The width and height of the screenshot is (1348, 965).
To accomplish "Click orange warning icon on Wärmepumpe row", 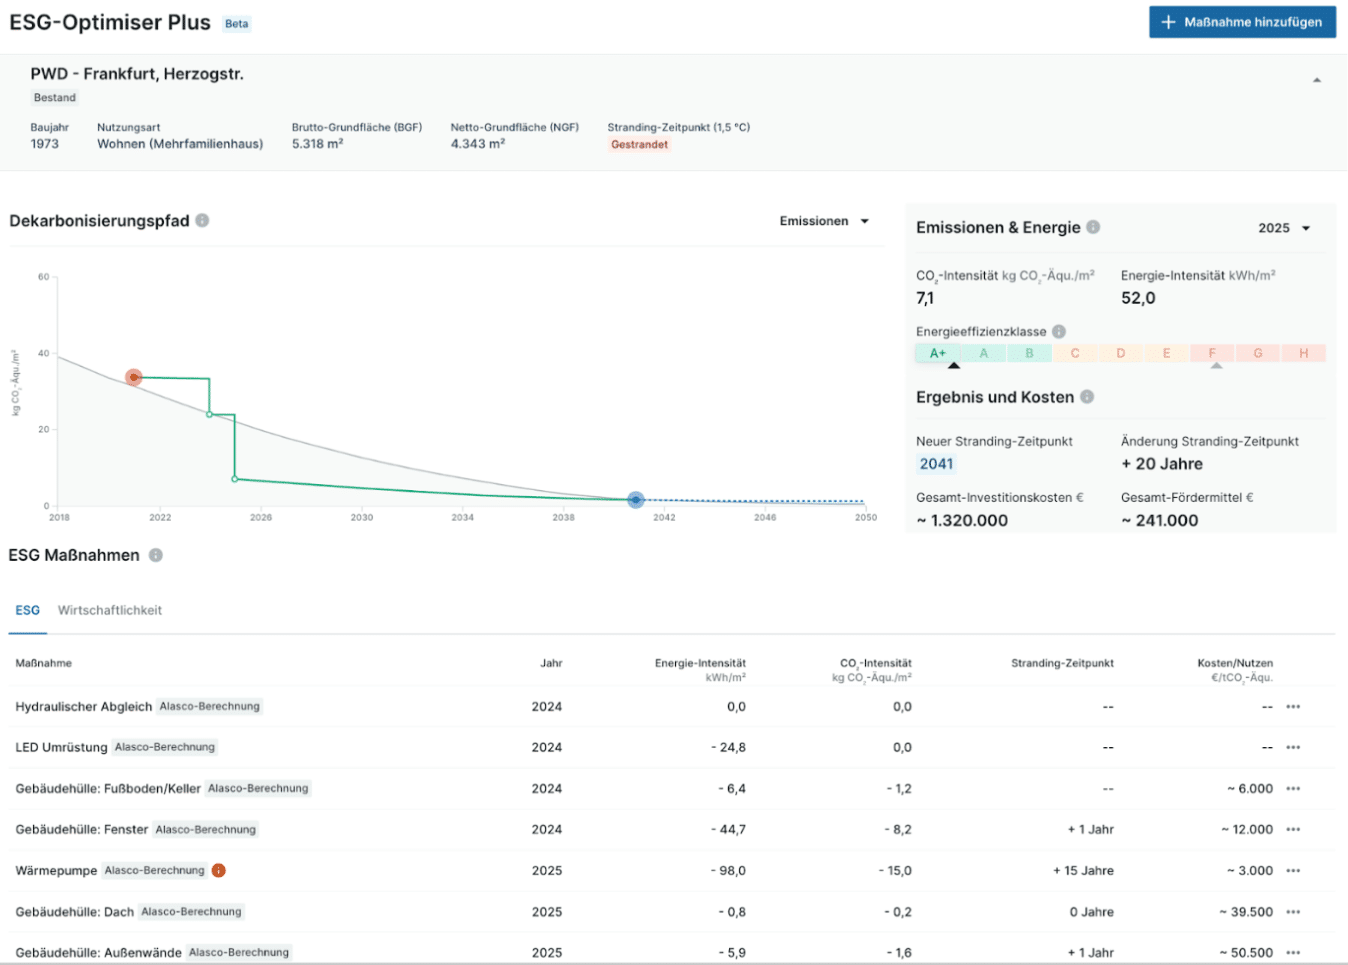I will (218, 871).
